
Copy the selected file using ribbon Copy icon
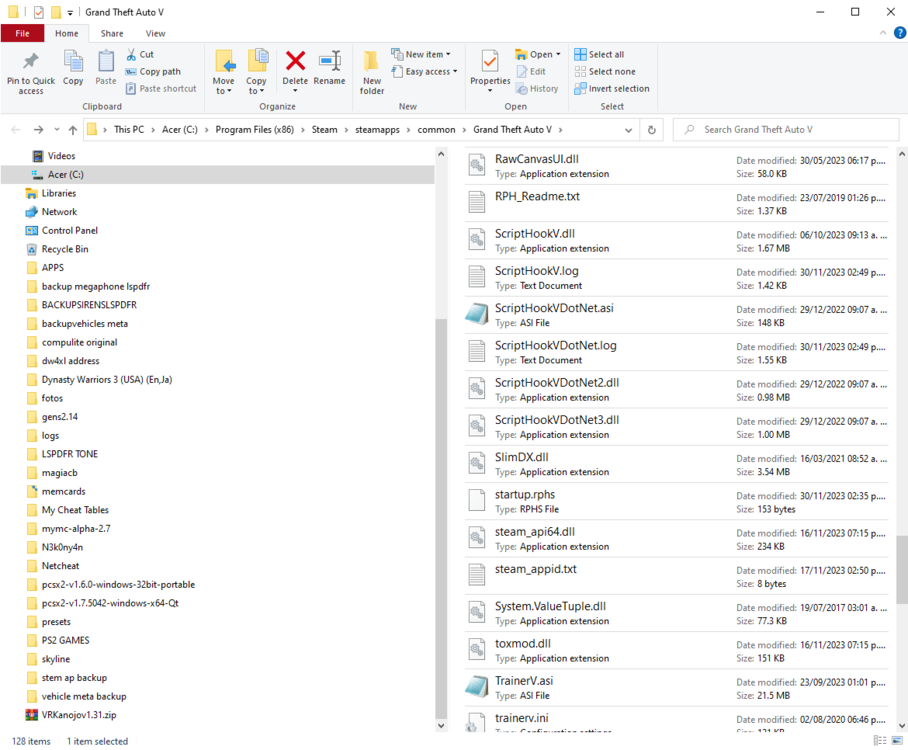(x=72, y=70)
